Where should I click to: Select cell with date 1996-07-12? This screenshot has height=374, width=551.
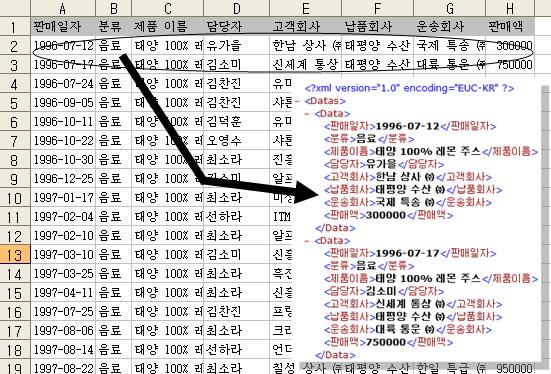[63, 45]
